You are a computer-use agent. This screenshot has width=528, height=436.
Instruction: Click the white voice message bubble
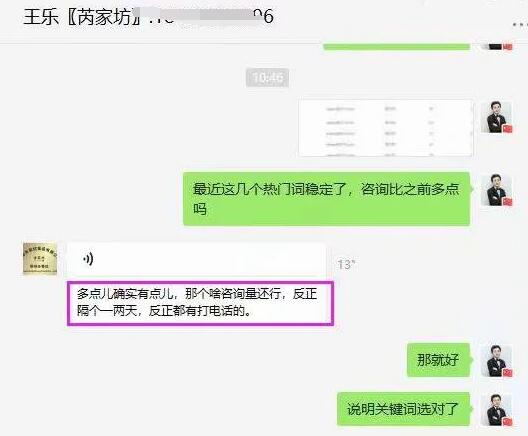click(196, 259)
